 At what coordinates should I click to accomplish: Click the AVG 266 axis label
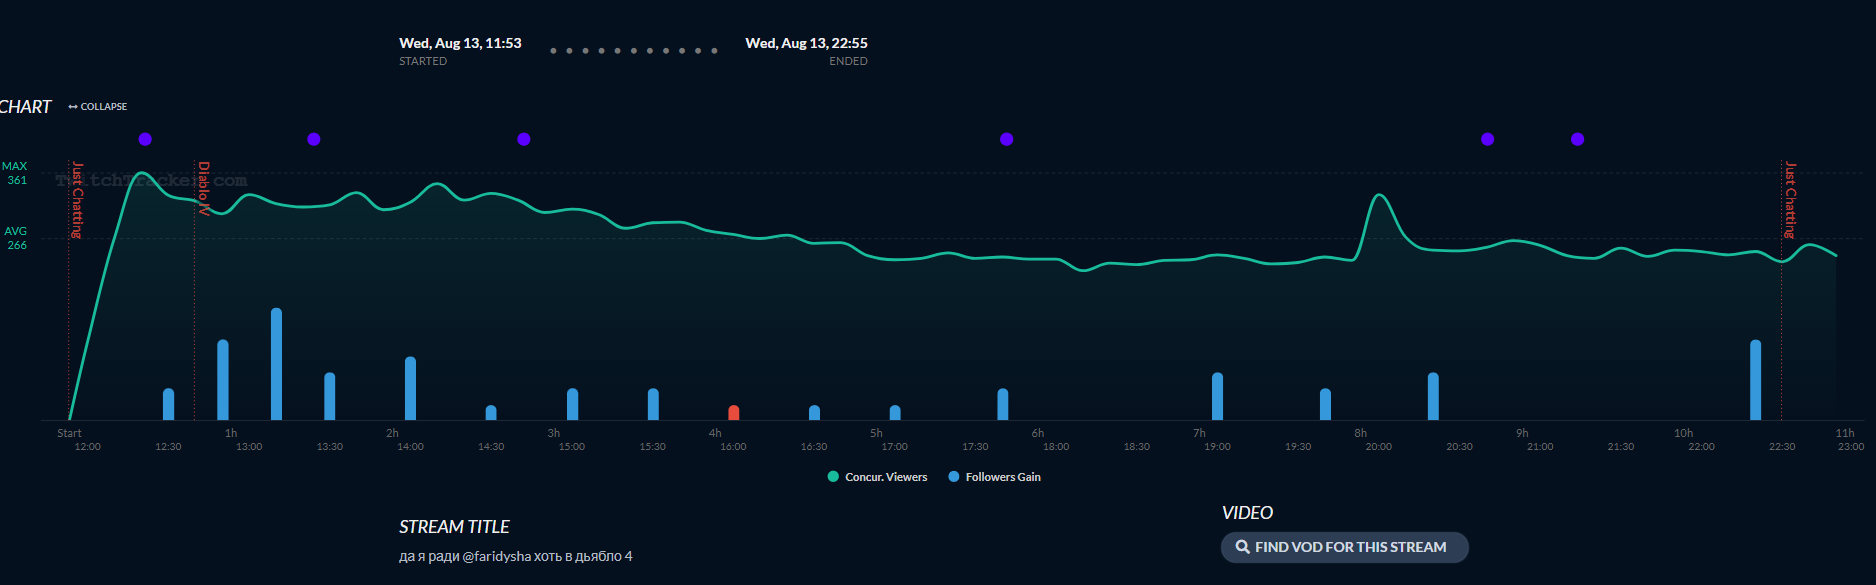tap(16, 238)
